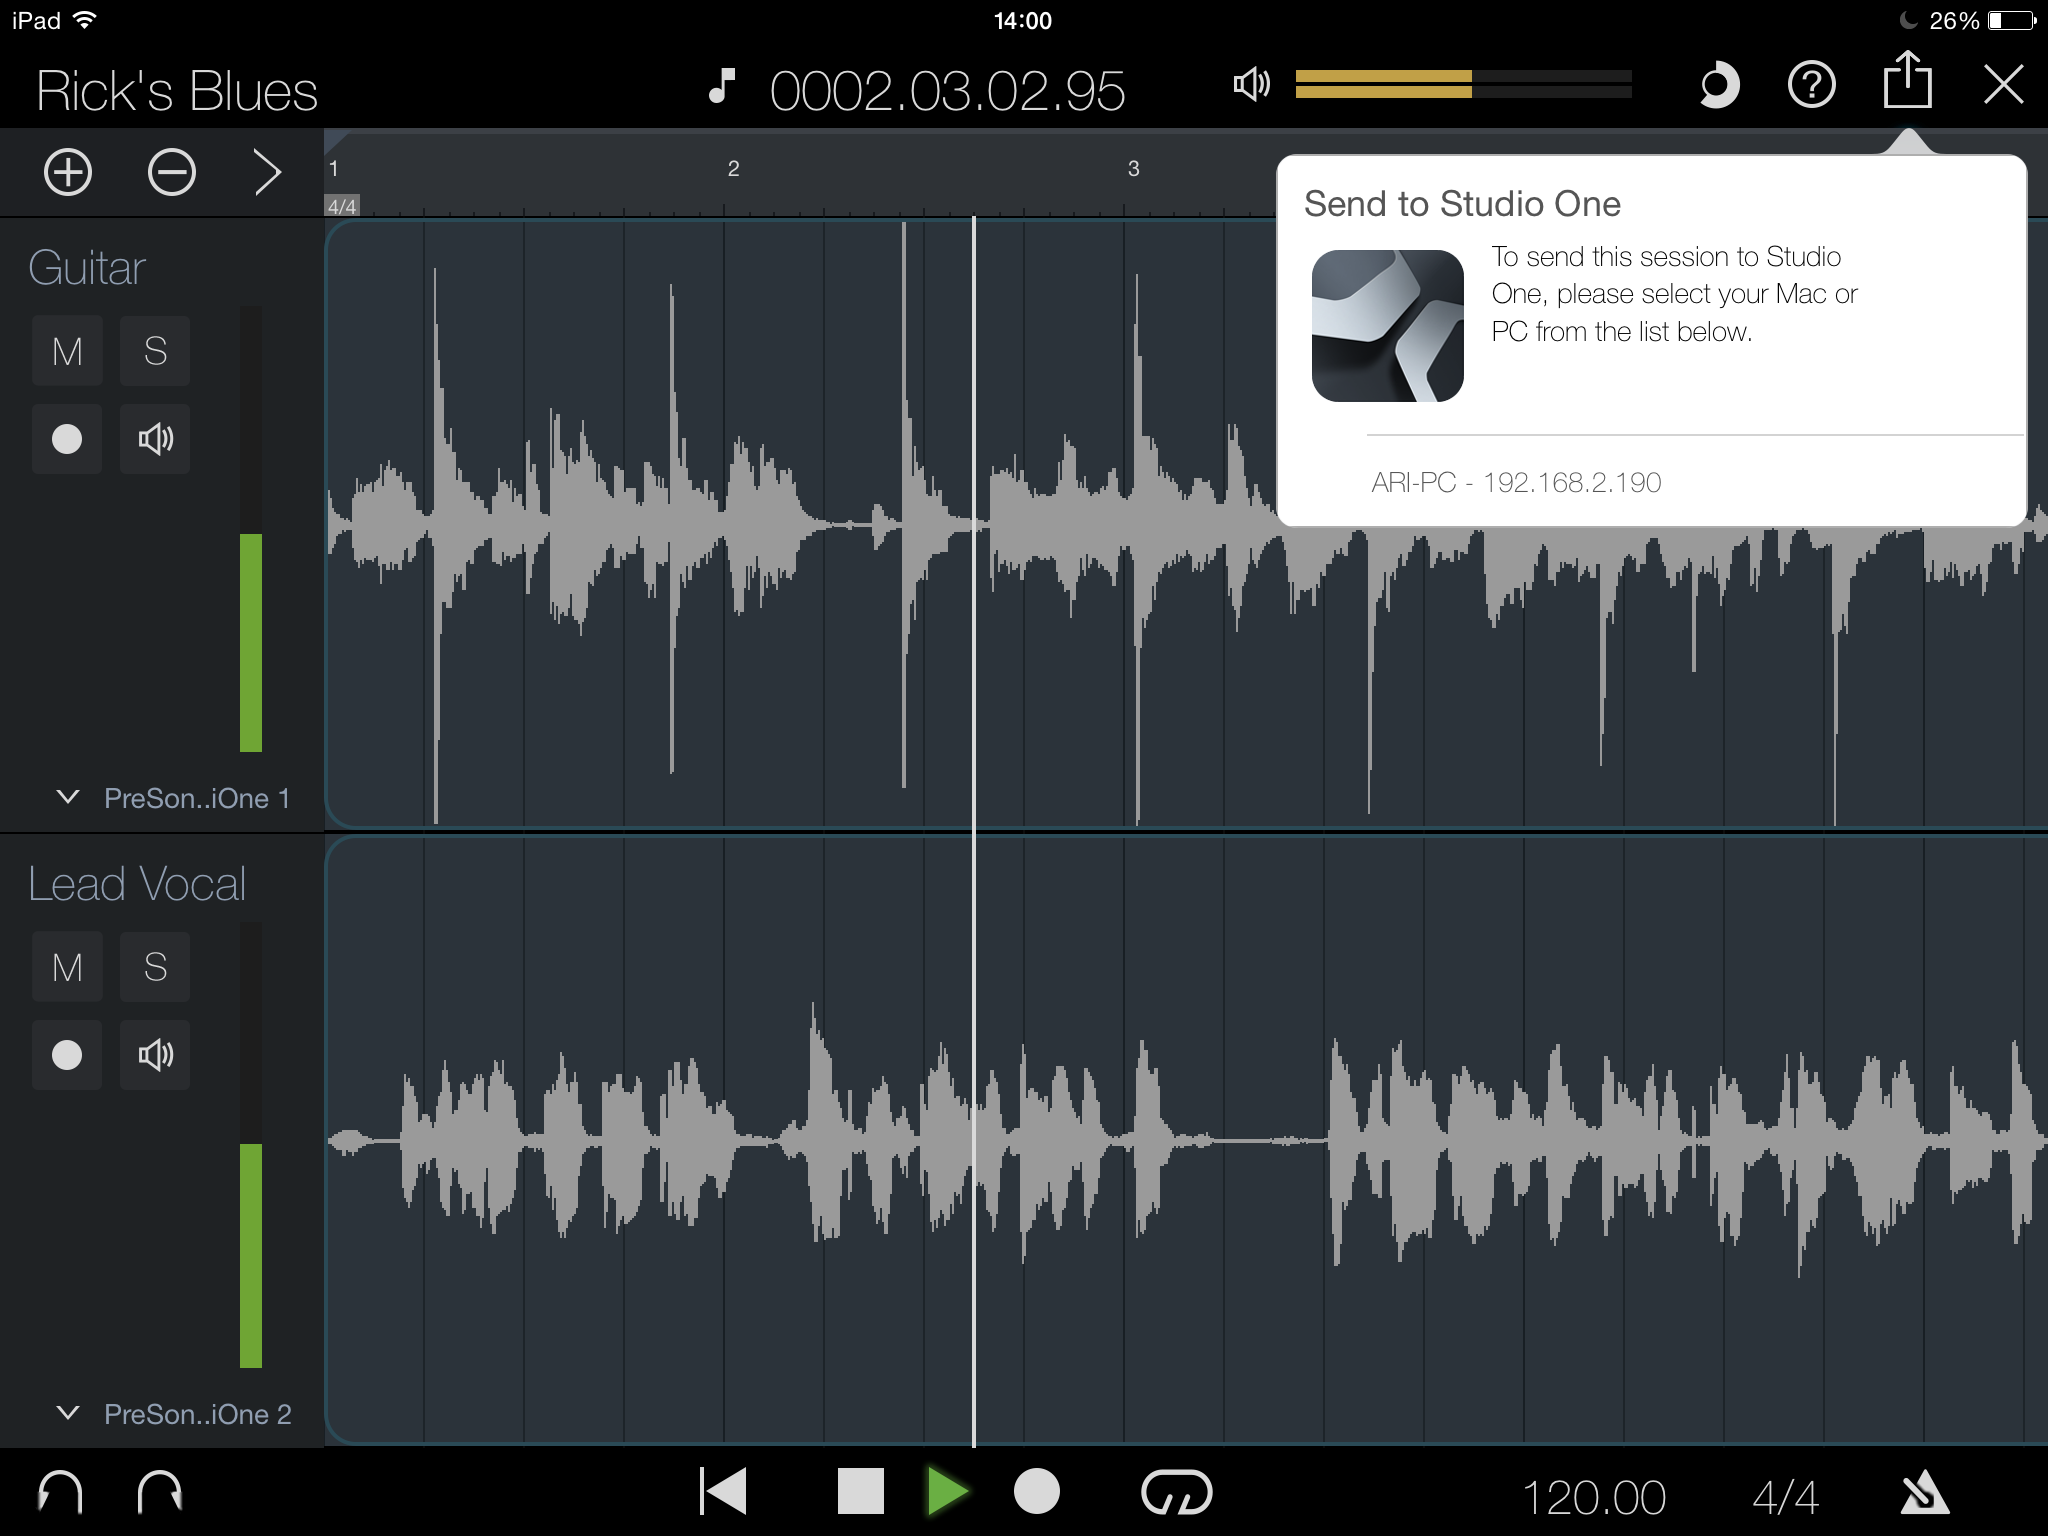Toggle monitoring on the Lead Vocal track

point(155,1055)
